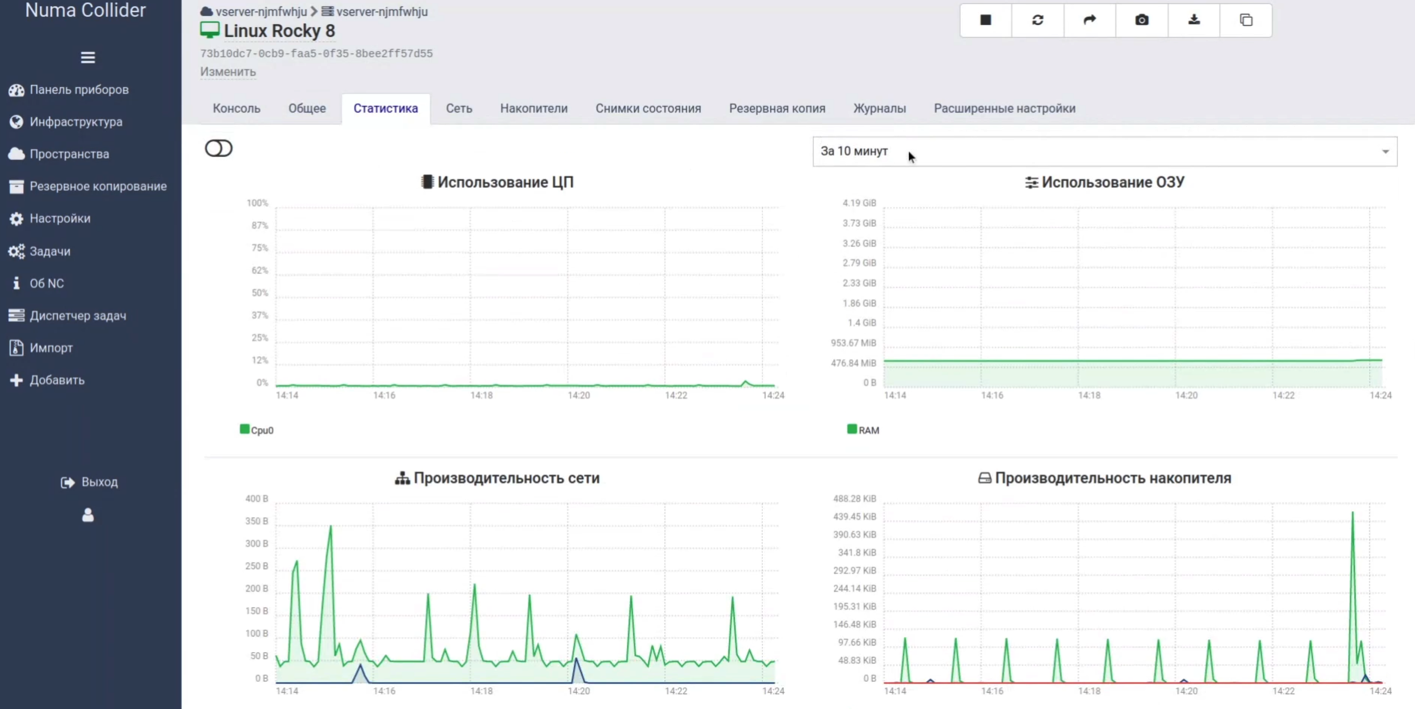
Task: Toggle the hamburger sidebar menu
Action: (88, 58)
